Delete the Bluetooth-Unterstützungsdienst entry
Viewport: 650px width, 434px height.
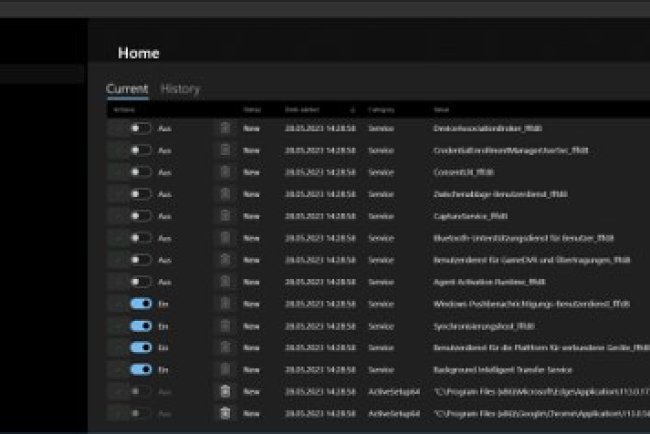[x=225, y=238]
